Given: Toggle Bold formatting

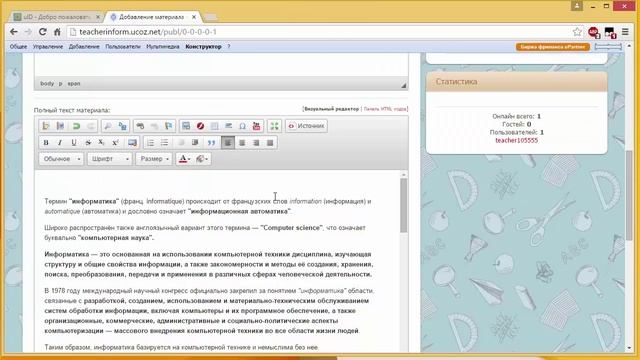Looking at the screenshot, I should click(46, 142).
